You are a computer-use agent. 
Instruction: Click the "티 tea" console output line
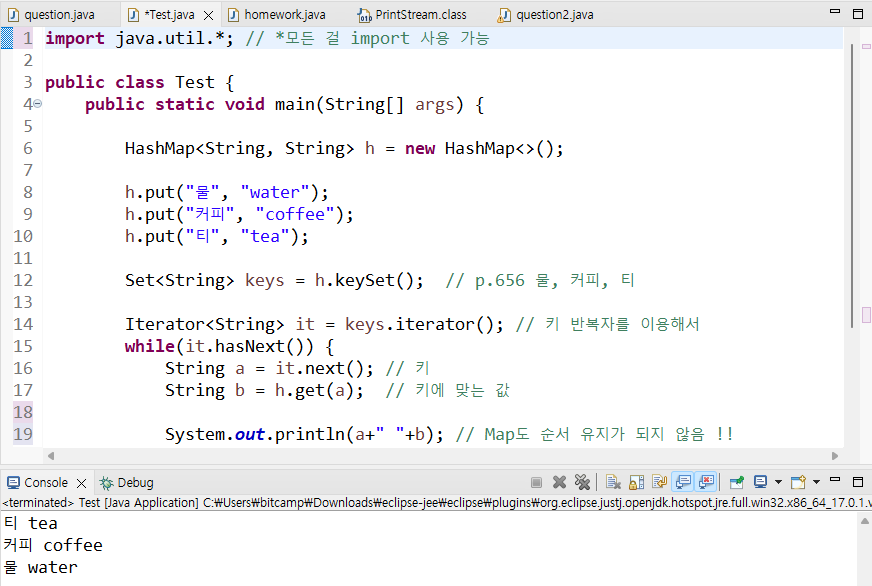(x=31, y=523)
